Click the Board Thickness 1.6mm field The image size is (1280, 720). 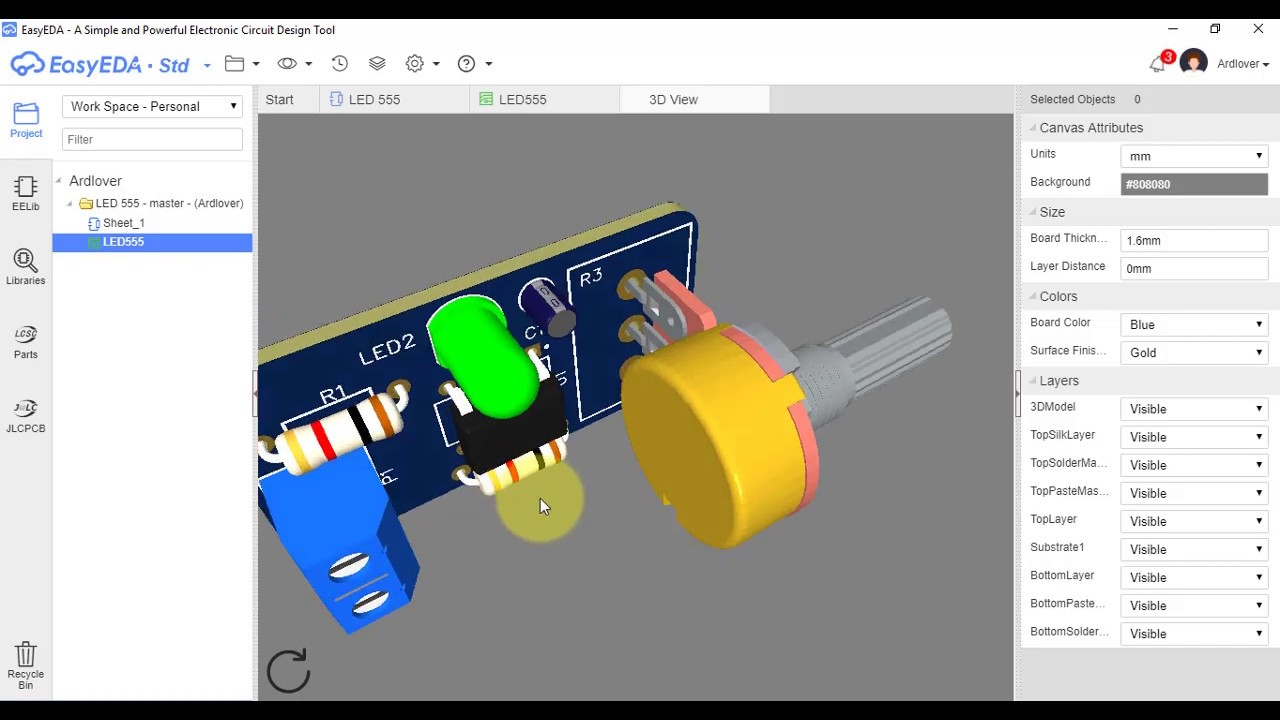click(1194, 240)
